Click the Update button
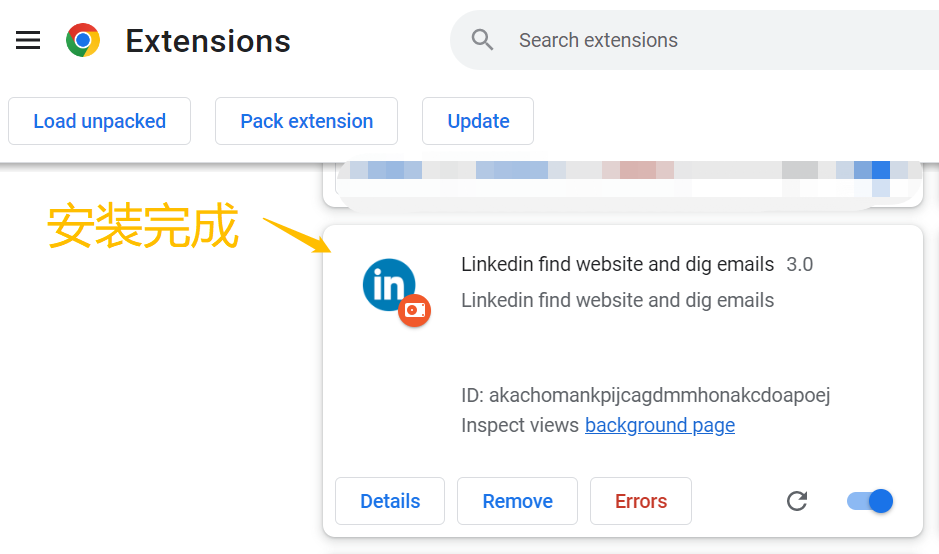This screenshot has width=939, height=554. pos(478,121)
